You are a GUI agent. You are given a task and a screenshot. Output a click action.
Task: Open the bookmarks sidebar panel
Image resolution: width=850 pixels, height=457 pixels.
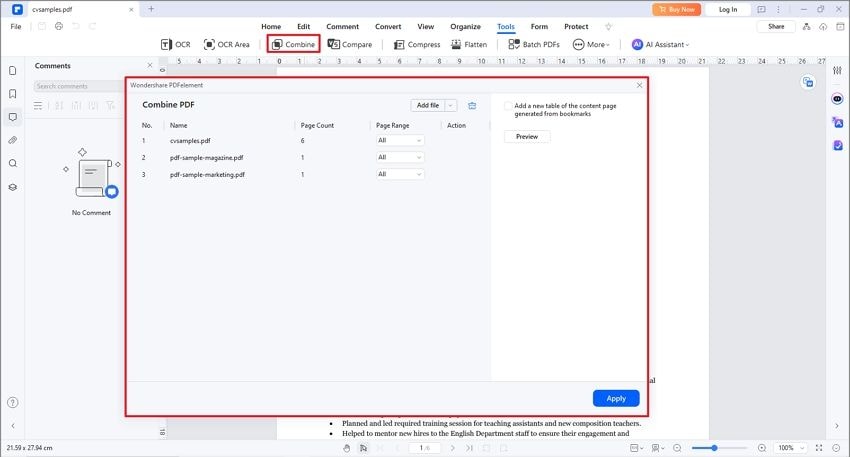(12, 94)
